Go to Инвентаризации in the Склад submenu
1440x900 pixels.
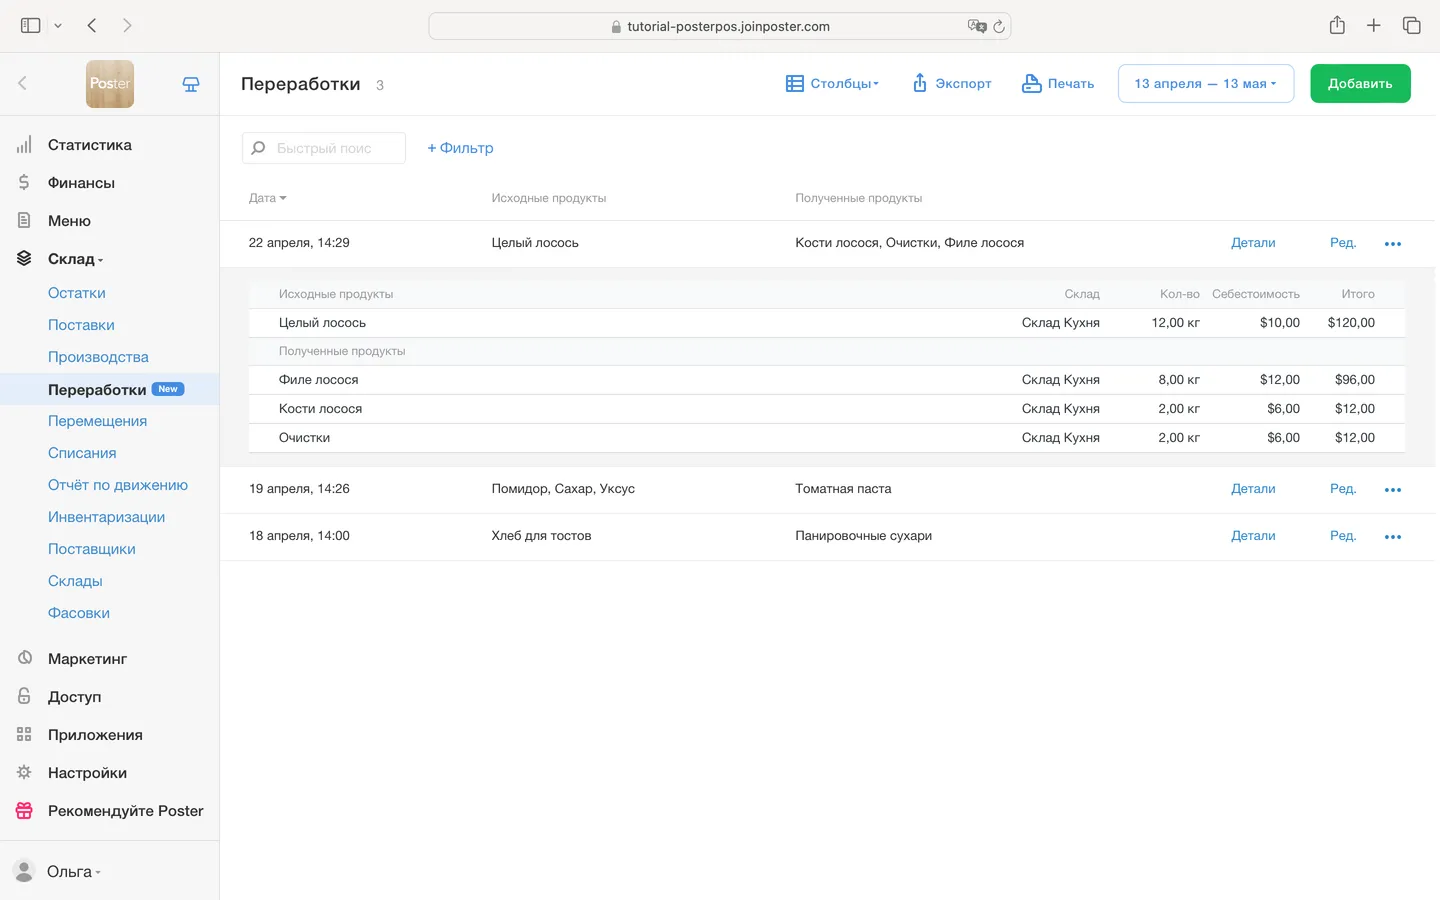pyautogui.click(x=106, y=517)
